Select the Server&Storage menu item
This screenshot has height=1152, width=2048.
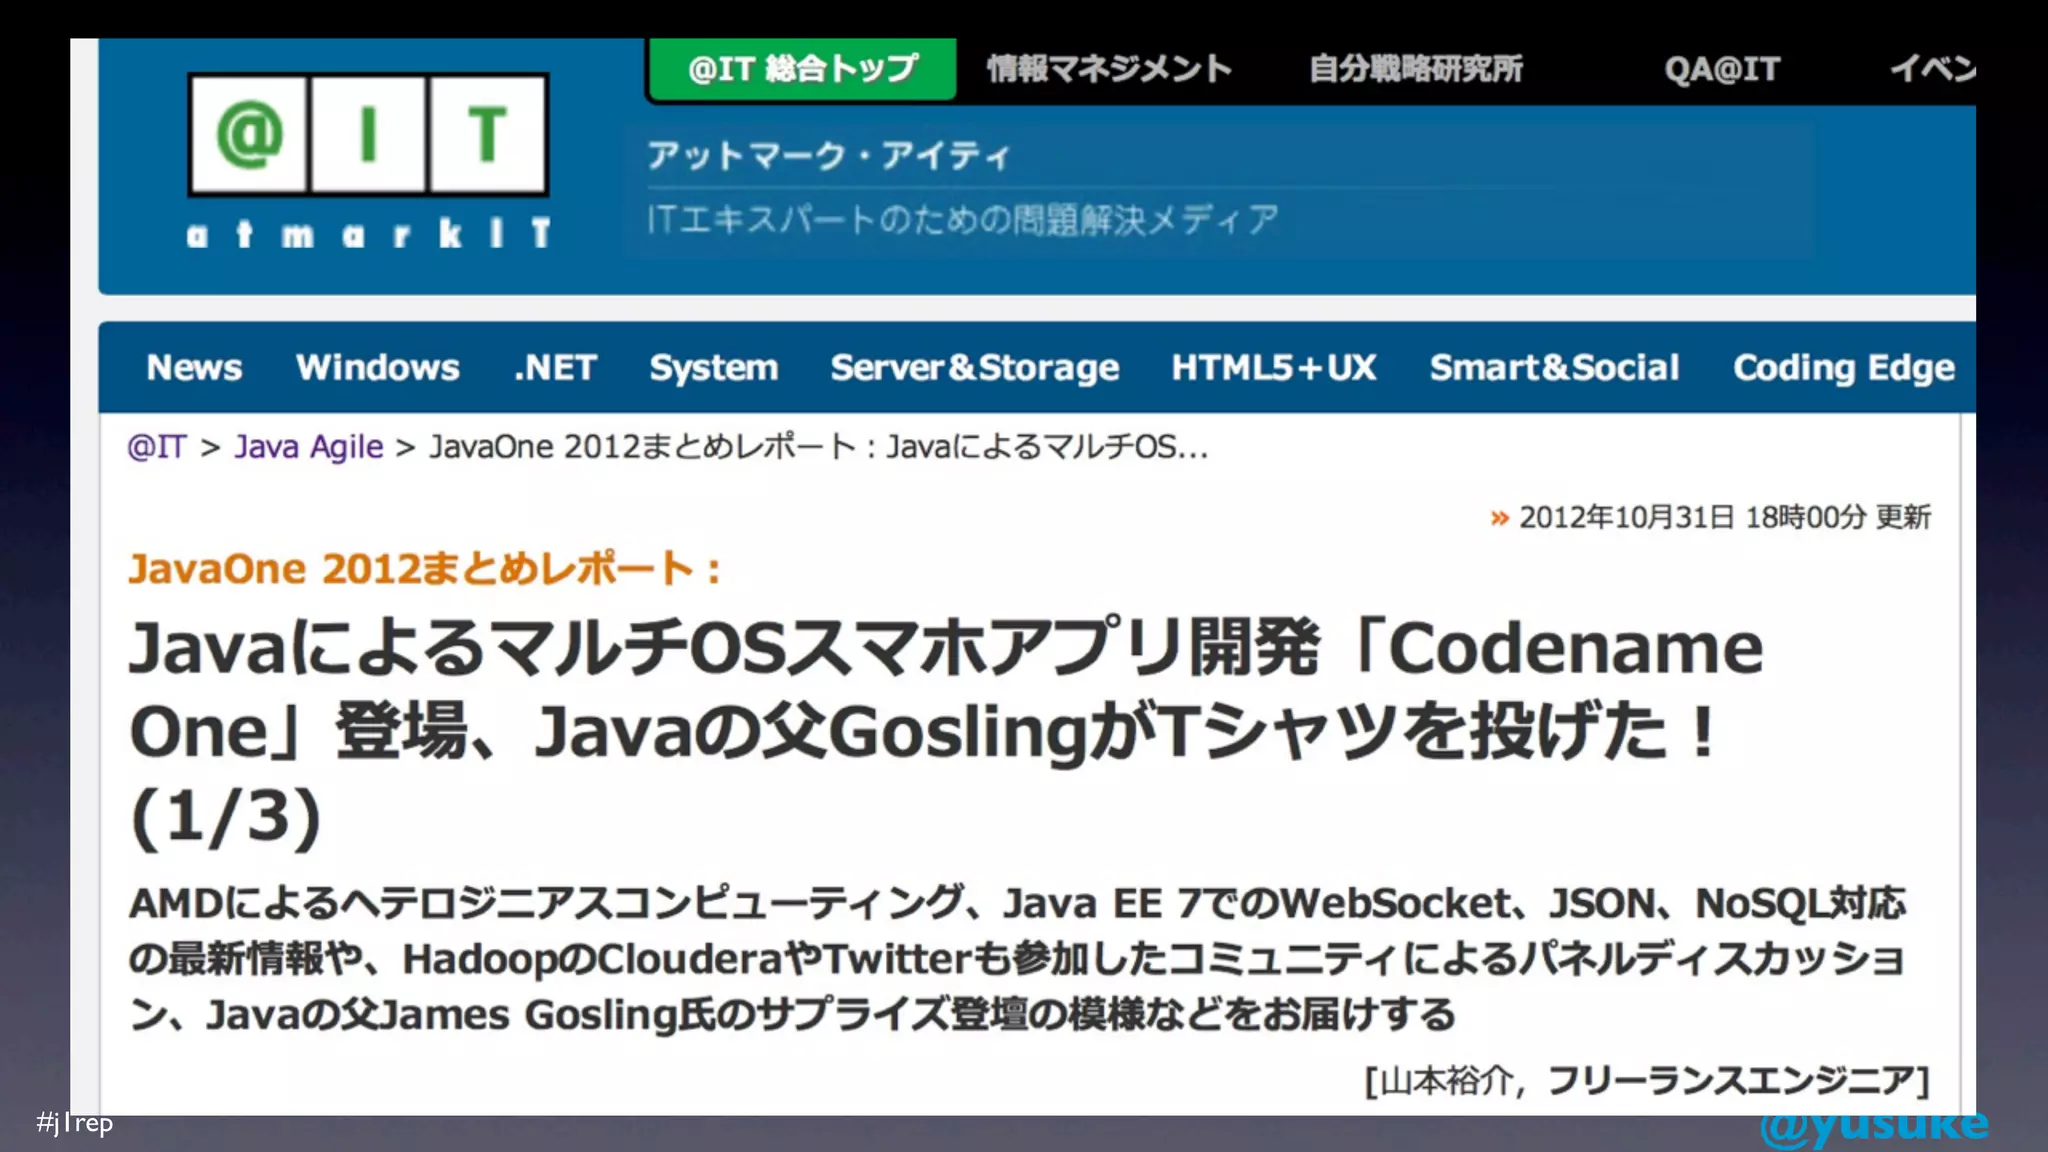[x=975, y=368]
